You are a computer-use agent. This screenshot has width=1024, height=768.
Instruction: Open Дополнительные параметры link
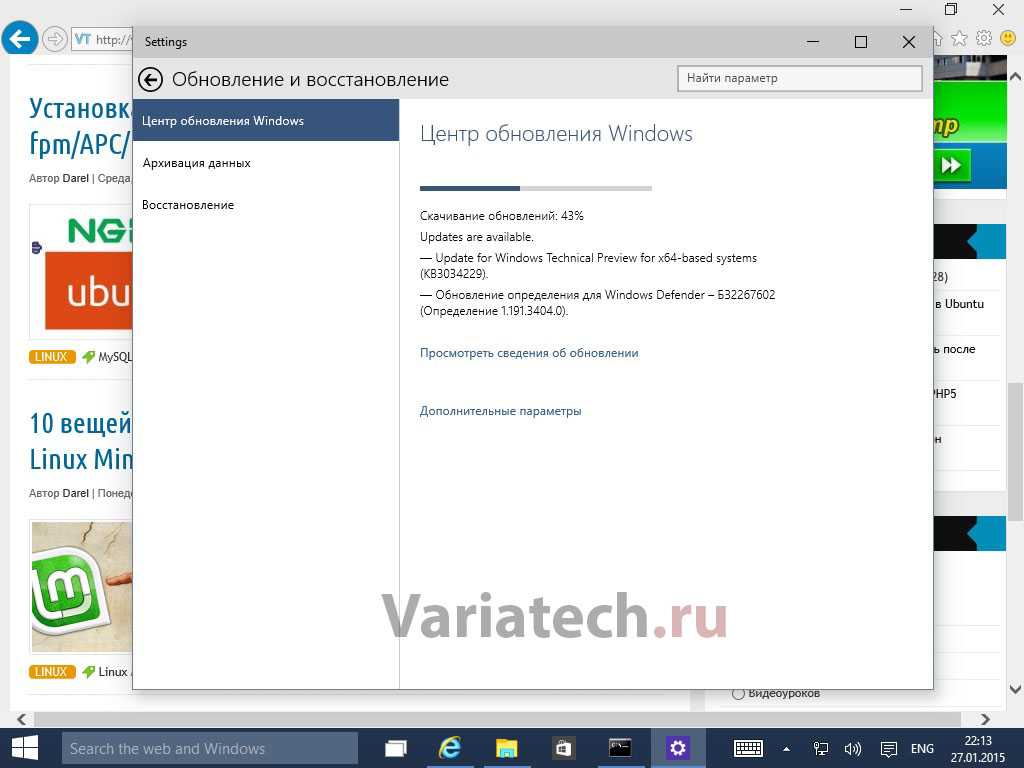[x=500, y=411]
